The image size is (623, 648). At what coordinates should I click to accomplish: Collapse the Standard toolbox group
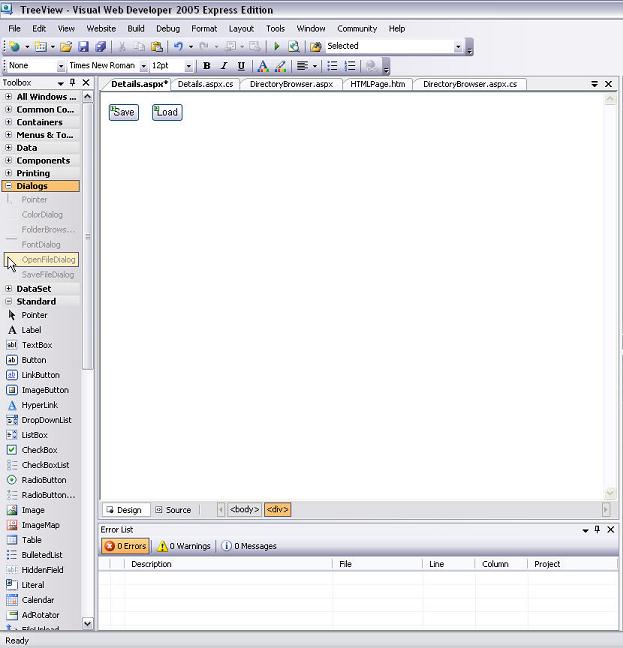pos(8,301)
